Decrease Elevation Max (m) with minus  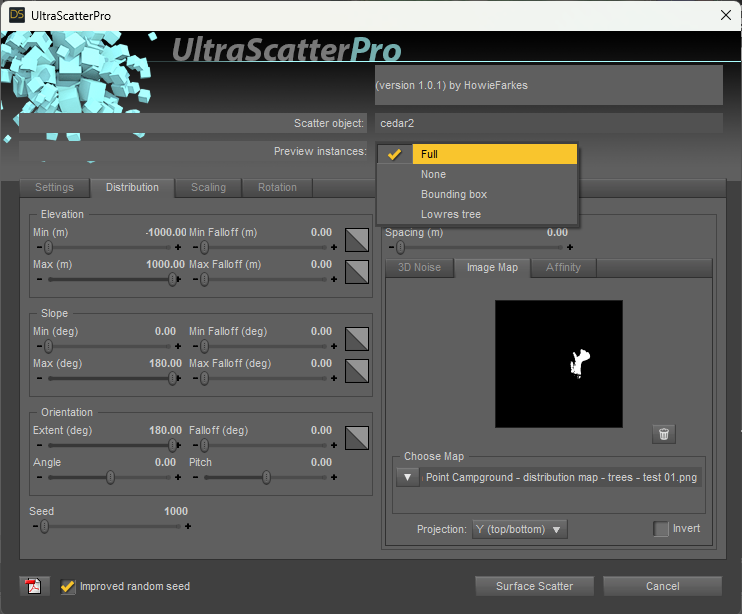coord(39,279)
